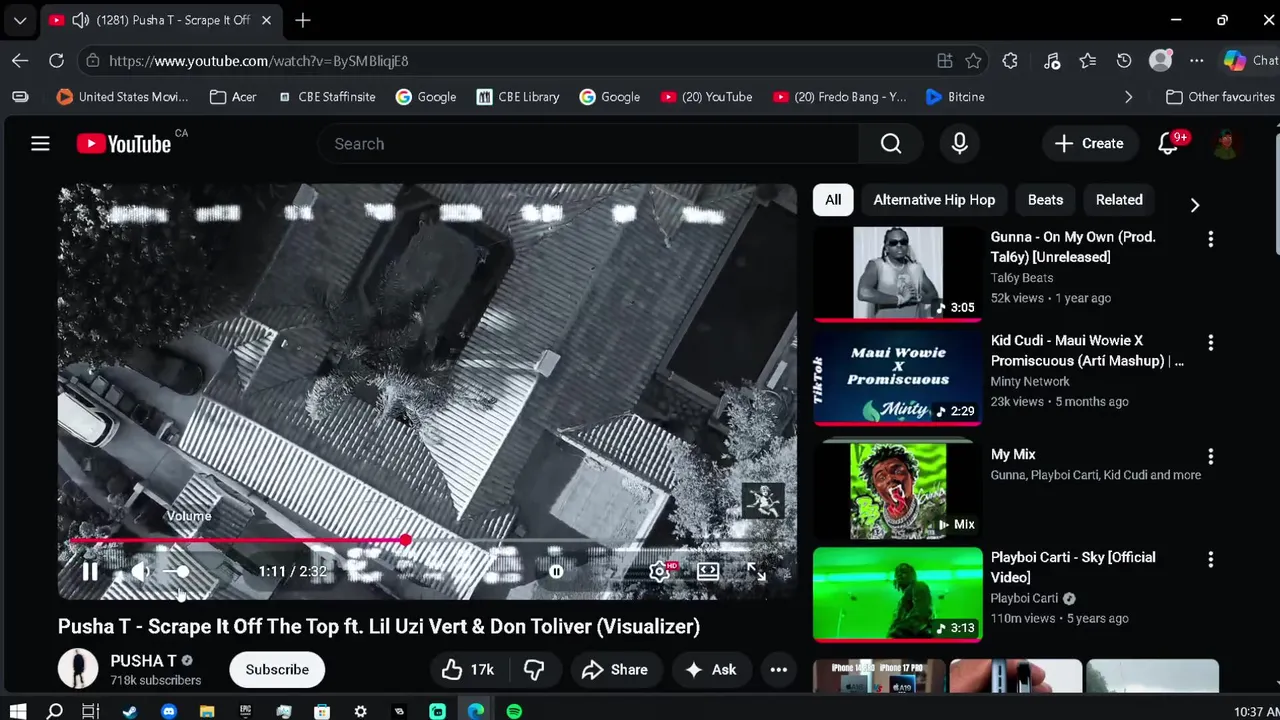Show more filter chips with the arrow
The width and height of the screenshot is (1280, 720).
(x=1194, y=205)
